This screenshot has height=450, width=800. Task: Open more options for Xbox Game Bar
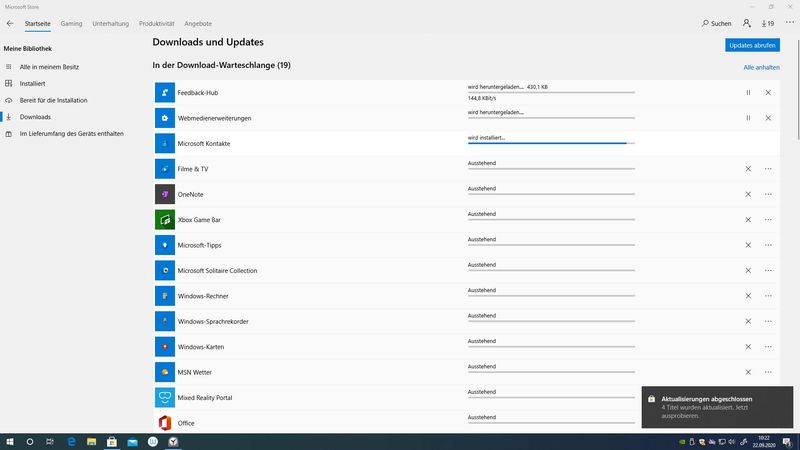click(x=768, y=220)
